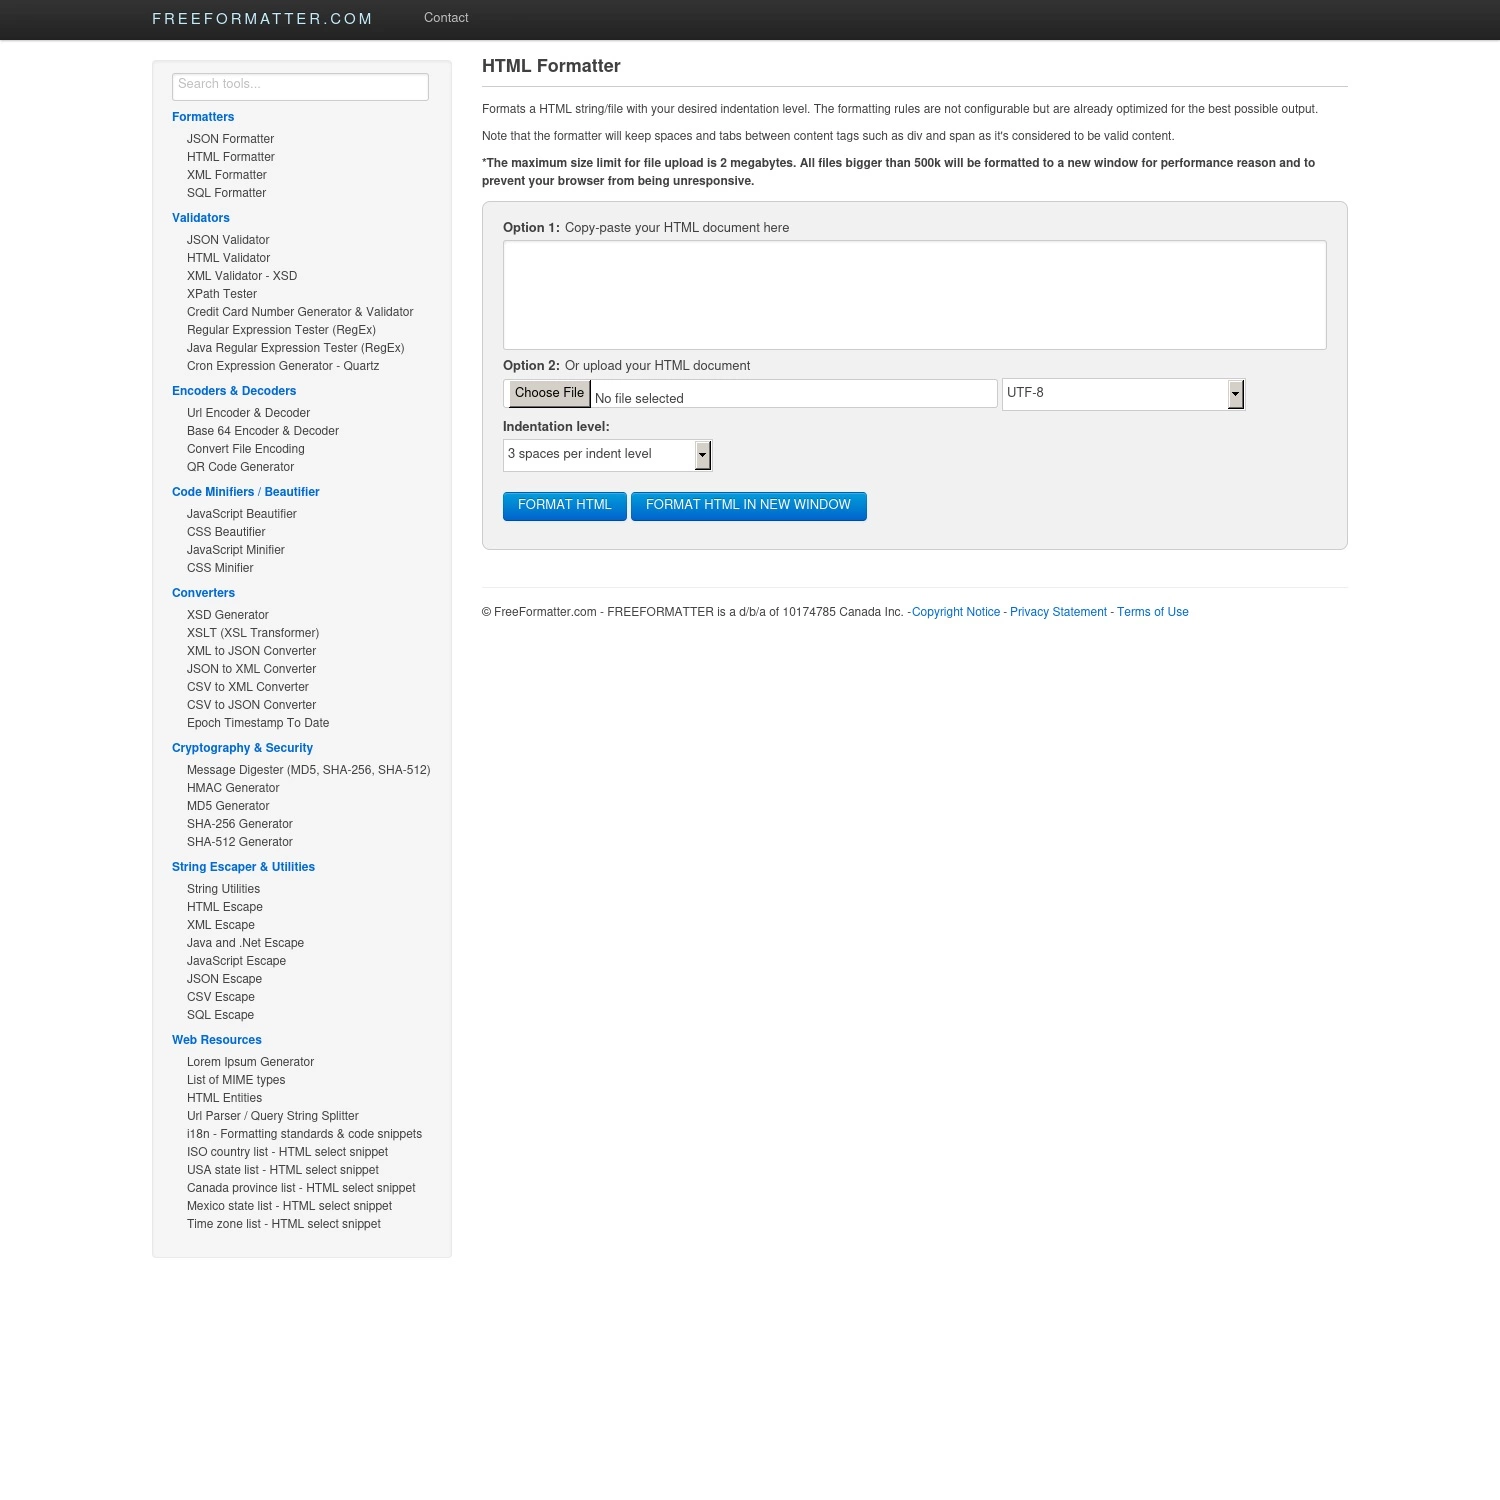Focus the Search tools input field

tap(300, 86)
